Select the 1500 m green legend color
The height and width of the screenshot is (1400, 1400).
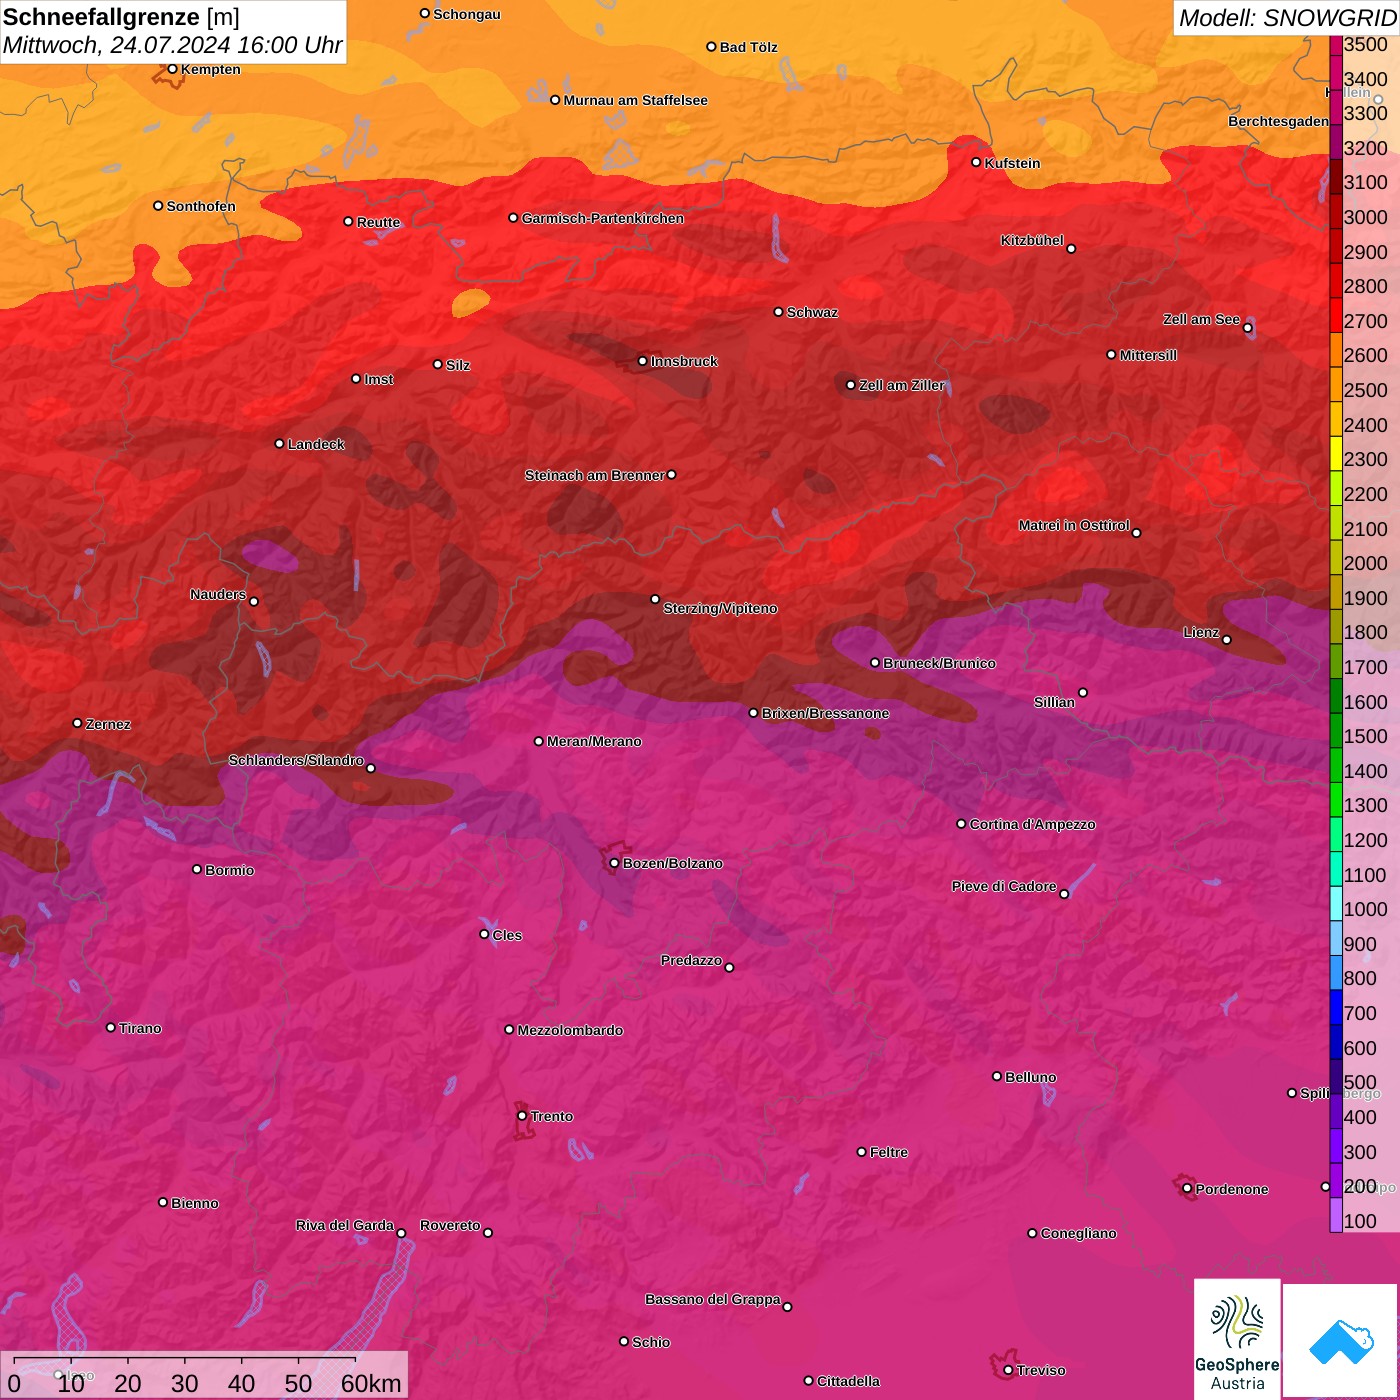click(1336, 730)
